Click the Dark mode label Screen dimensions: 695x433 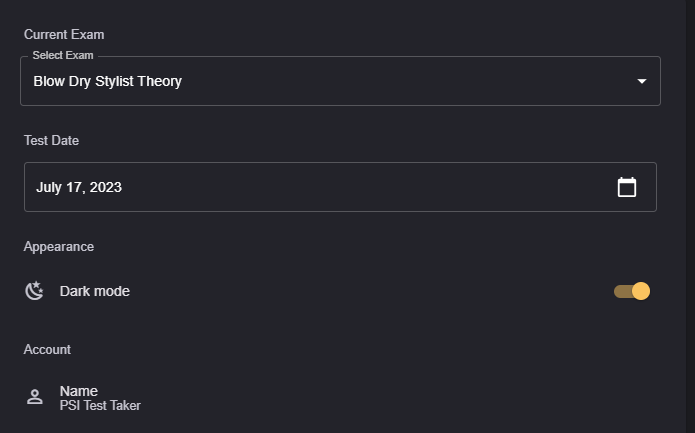pyautogui.click(x=95, y=291)
